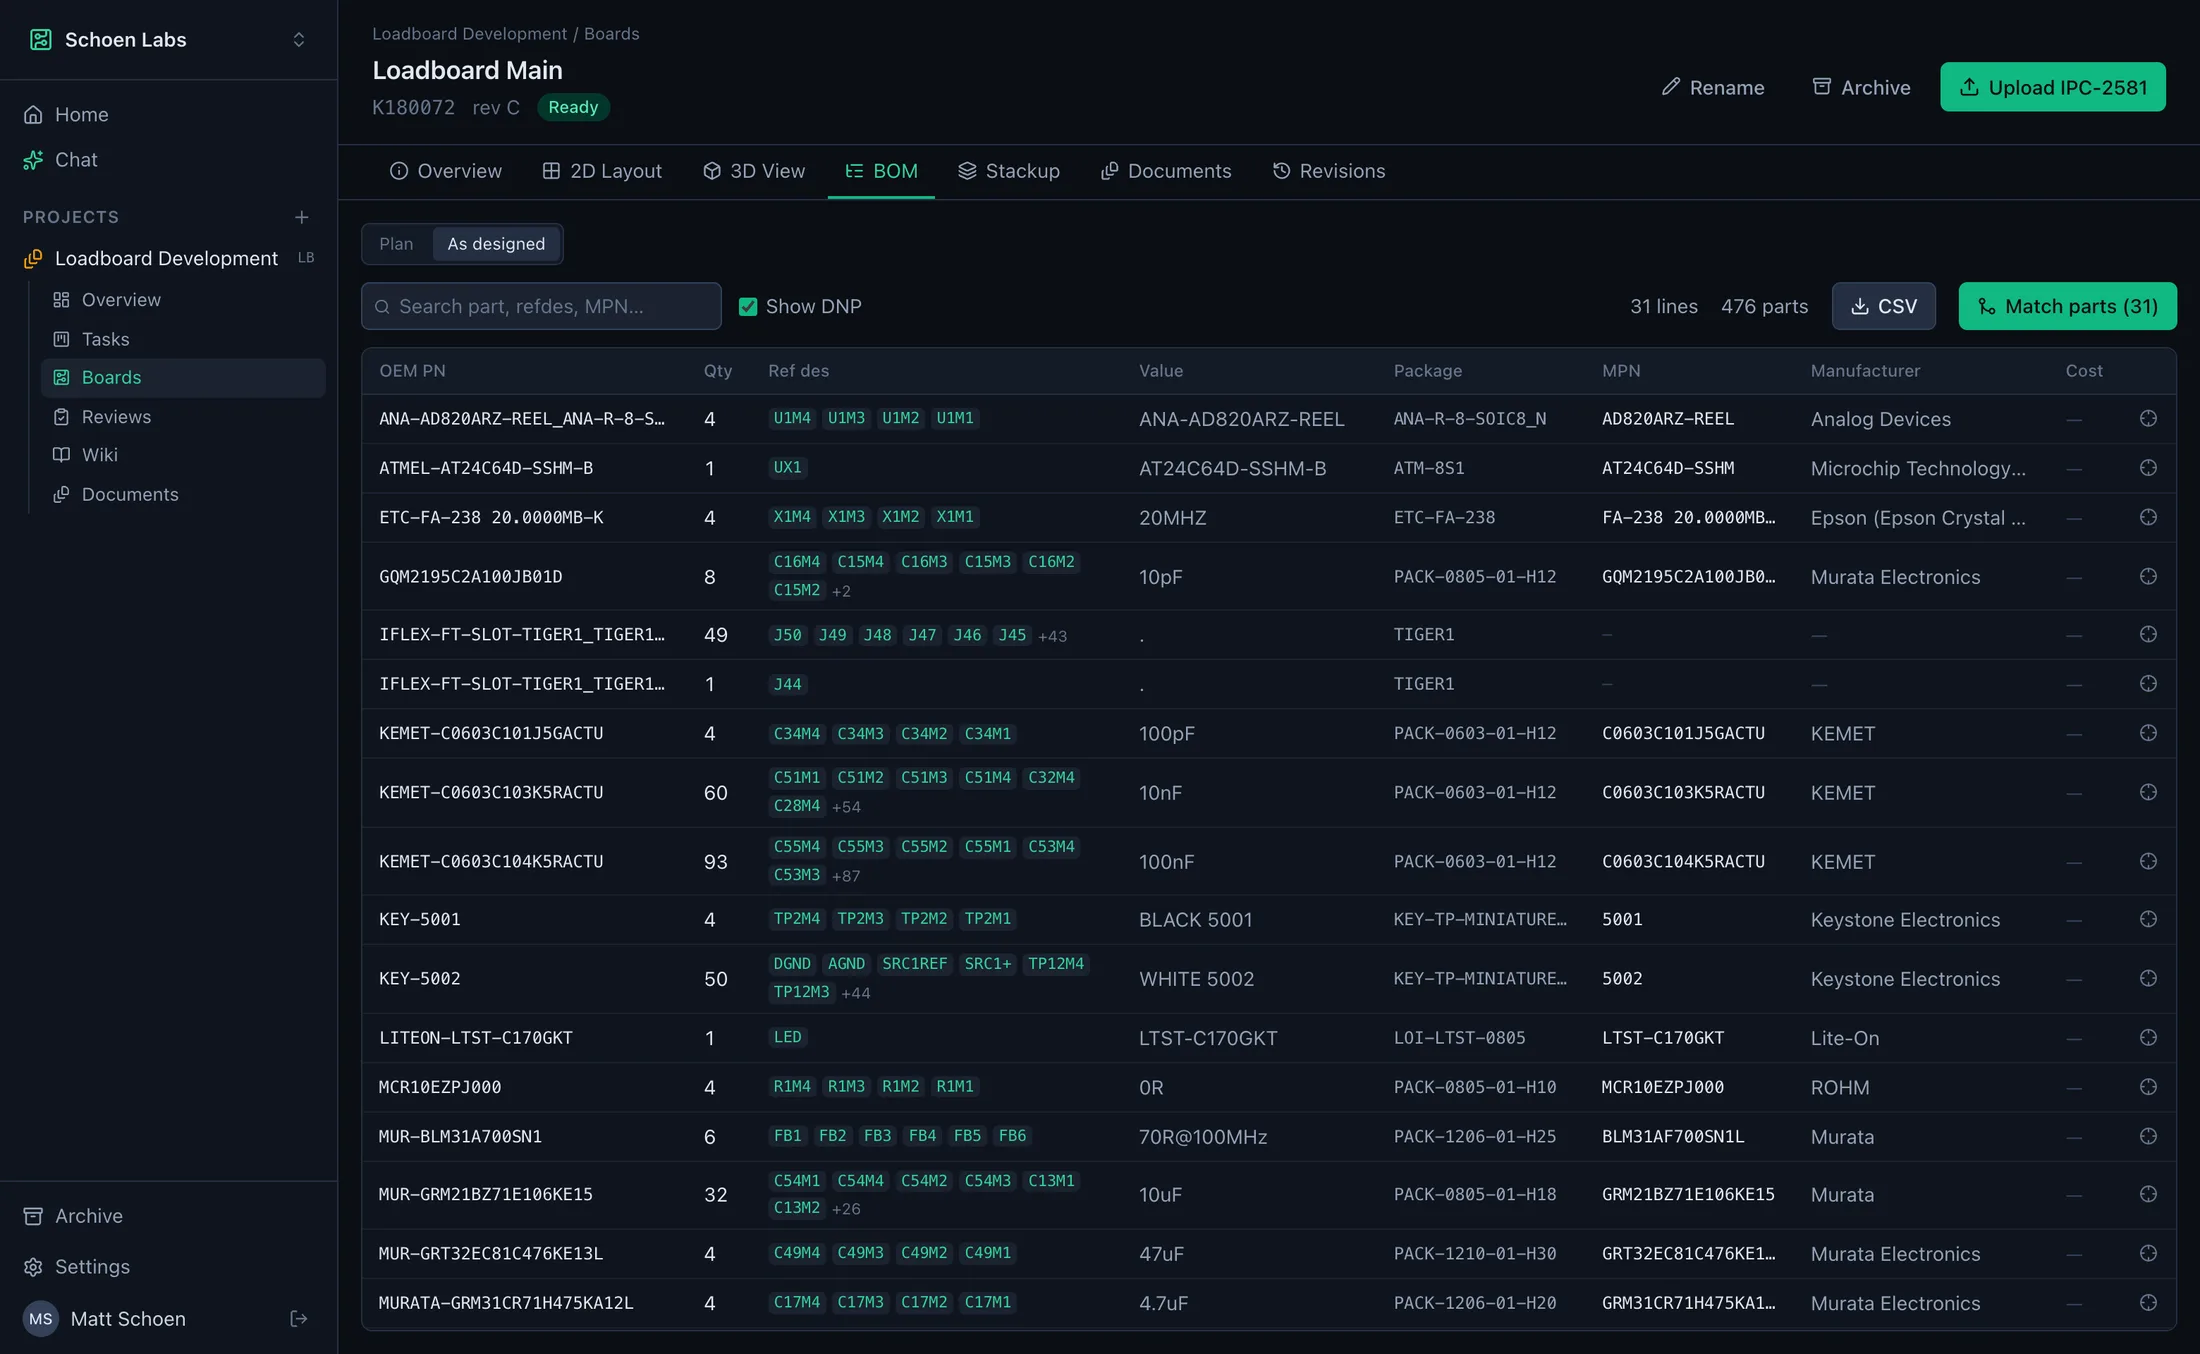Switch BOM view to Plan
2200x1354 pixels.
pos(396,244)
